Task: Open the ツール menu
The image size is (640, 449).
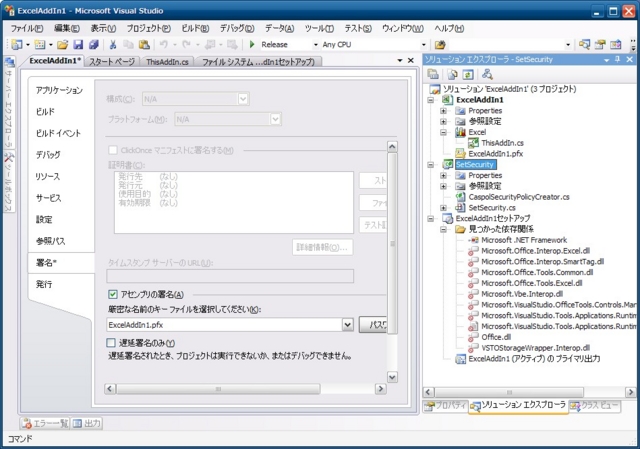Action: [319, 28]
